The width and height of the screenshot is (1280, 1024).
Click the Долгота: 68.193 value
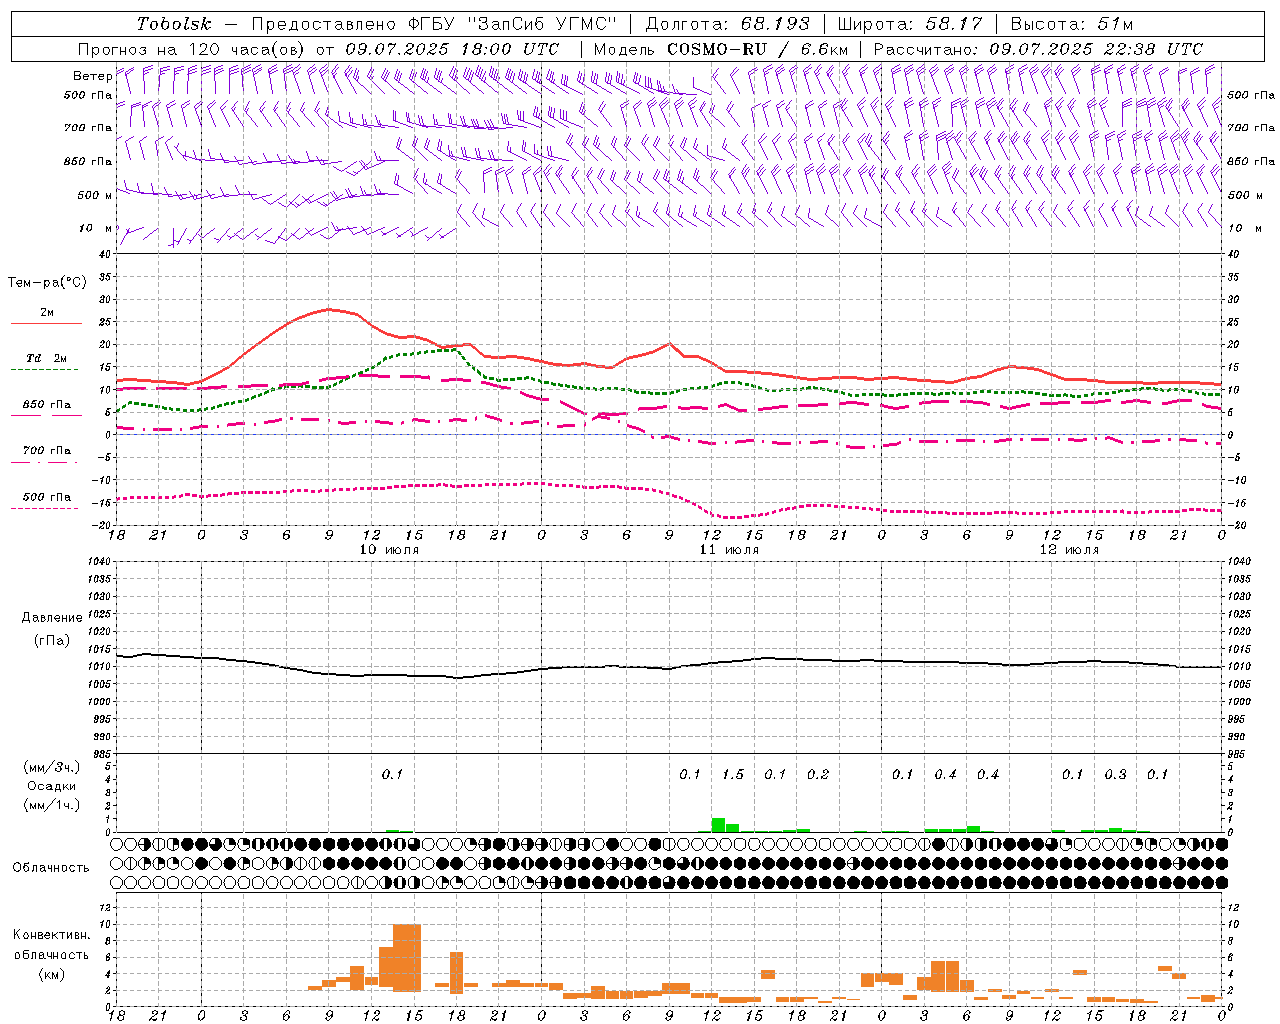[x=727, y=24]
